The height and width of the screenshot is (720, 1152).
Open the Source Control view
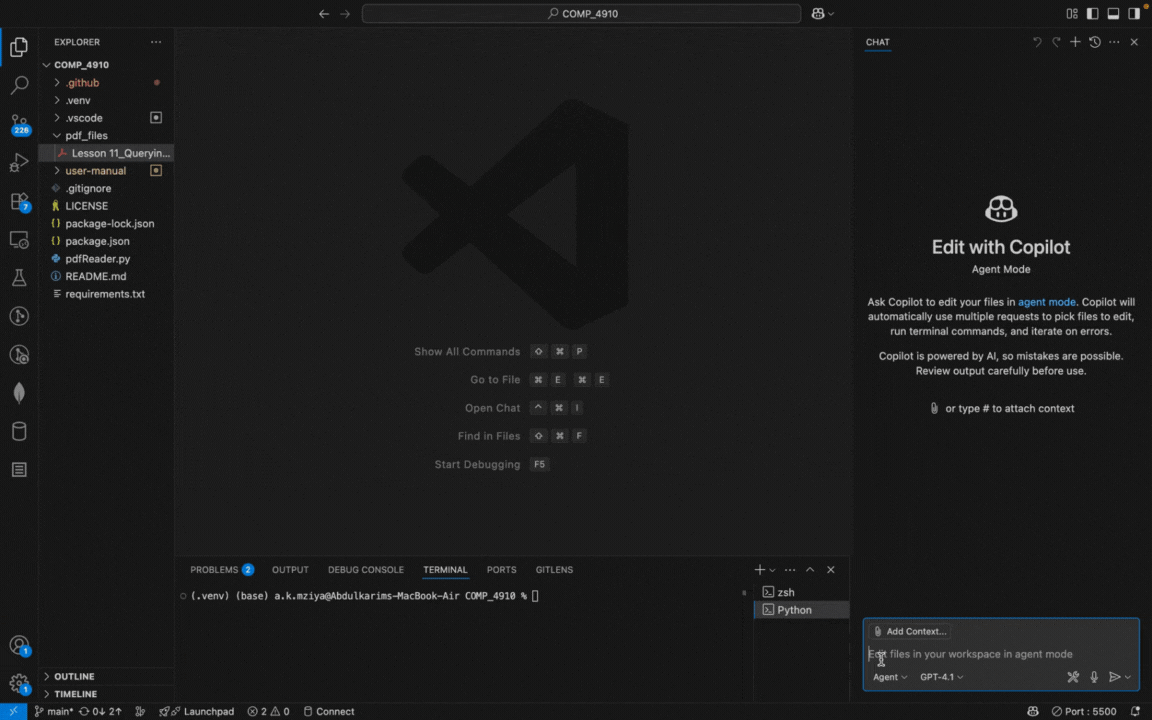[19, 123]
